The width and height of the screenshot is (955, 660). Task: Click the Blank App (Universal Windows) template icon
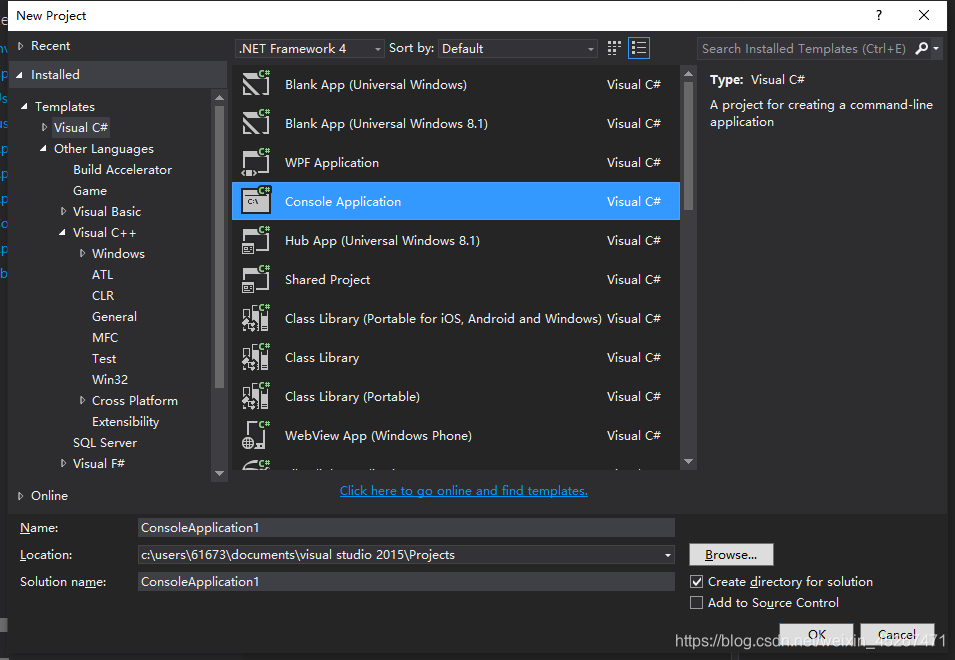(256, 83)
